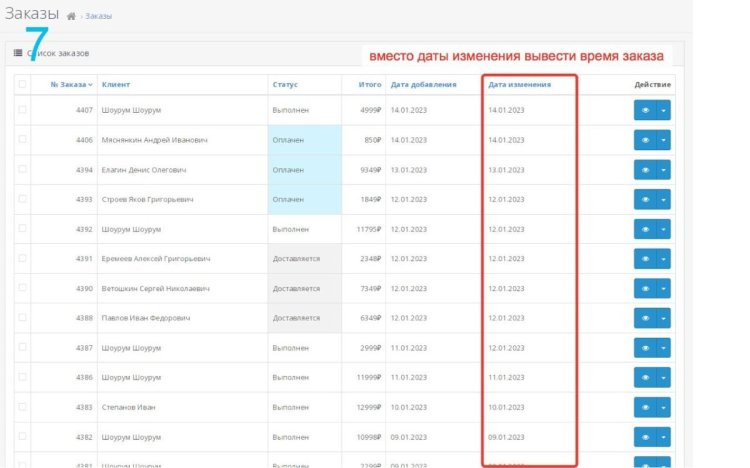View order 4387 via eye icon

tap(645, 348)
